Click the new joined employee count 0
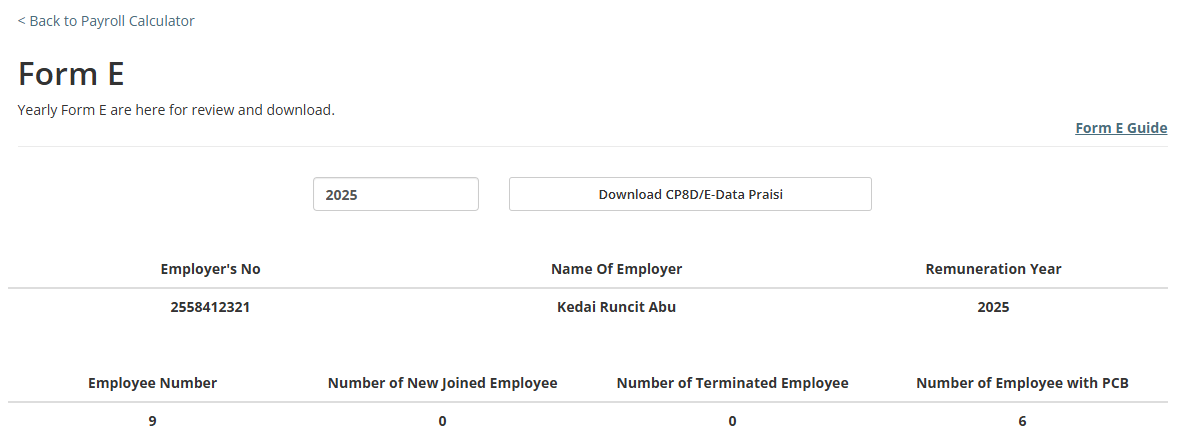This screenshot has height=445, width=1186. 442,421
